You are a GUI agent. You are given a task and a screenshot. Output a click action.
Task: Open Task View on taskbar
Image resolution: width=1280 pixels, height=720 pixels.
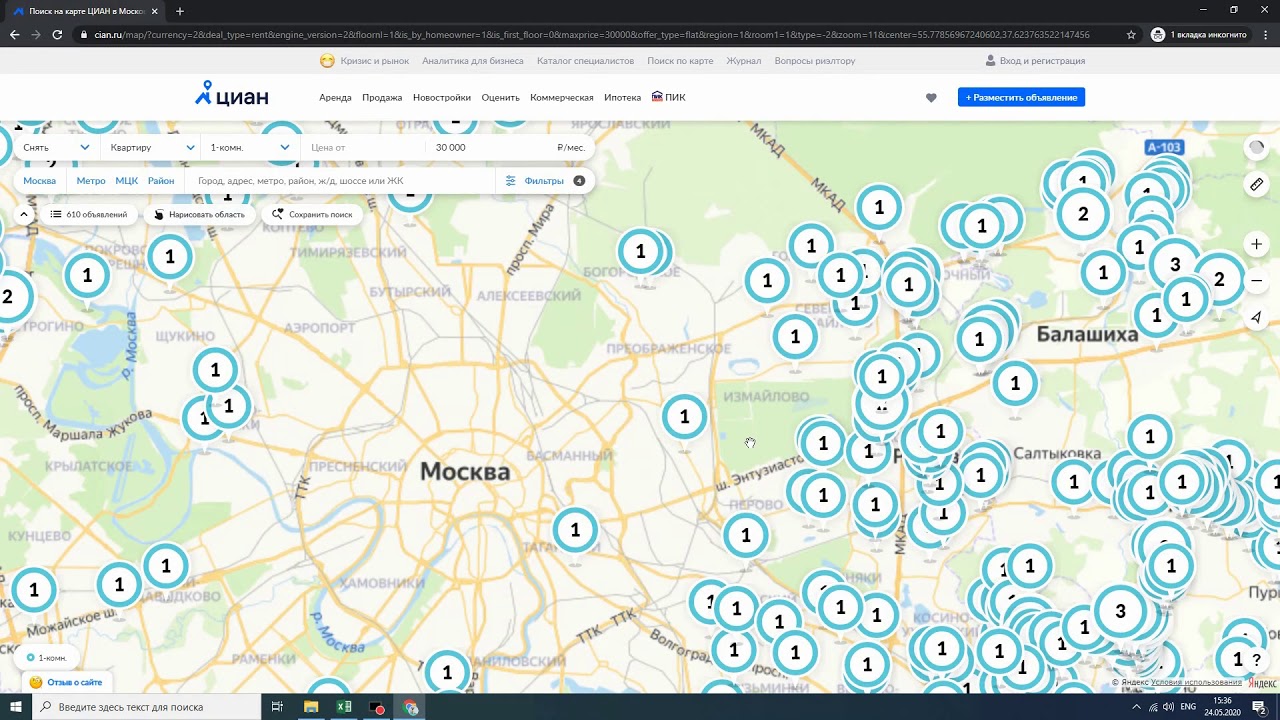click(x=277, y=707)
